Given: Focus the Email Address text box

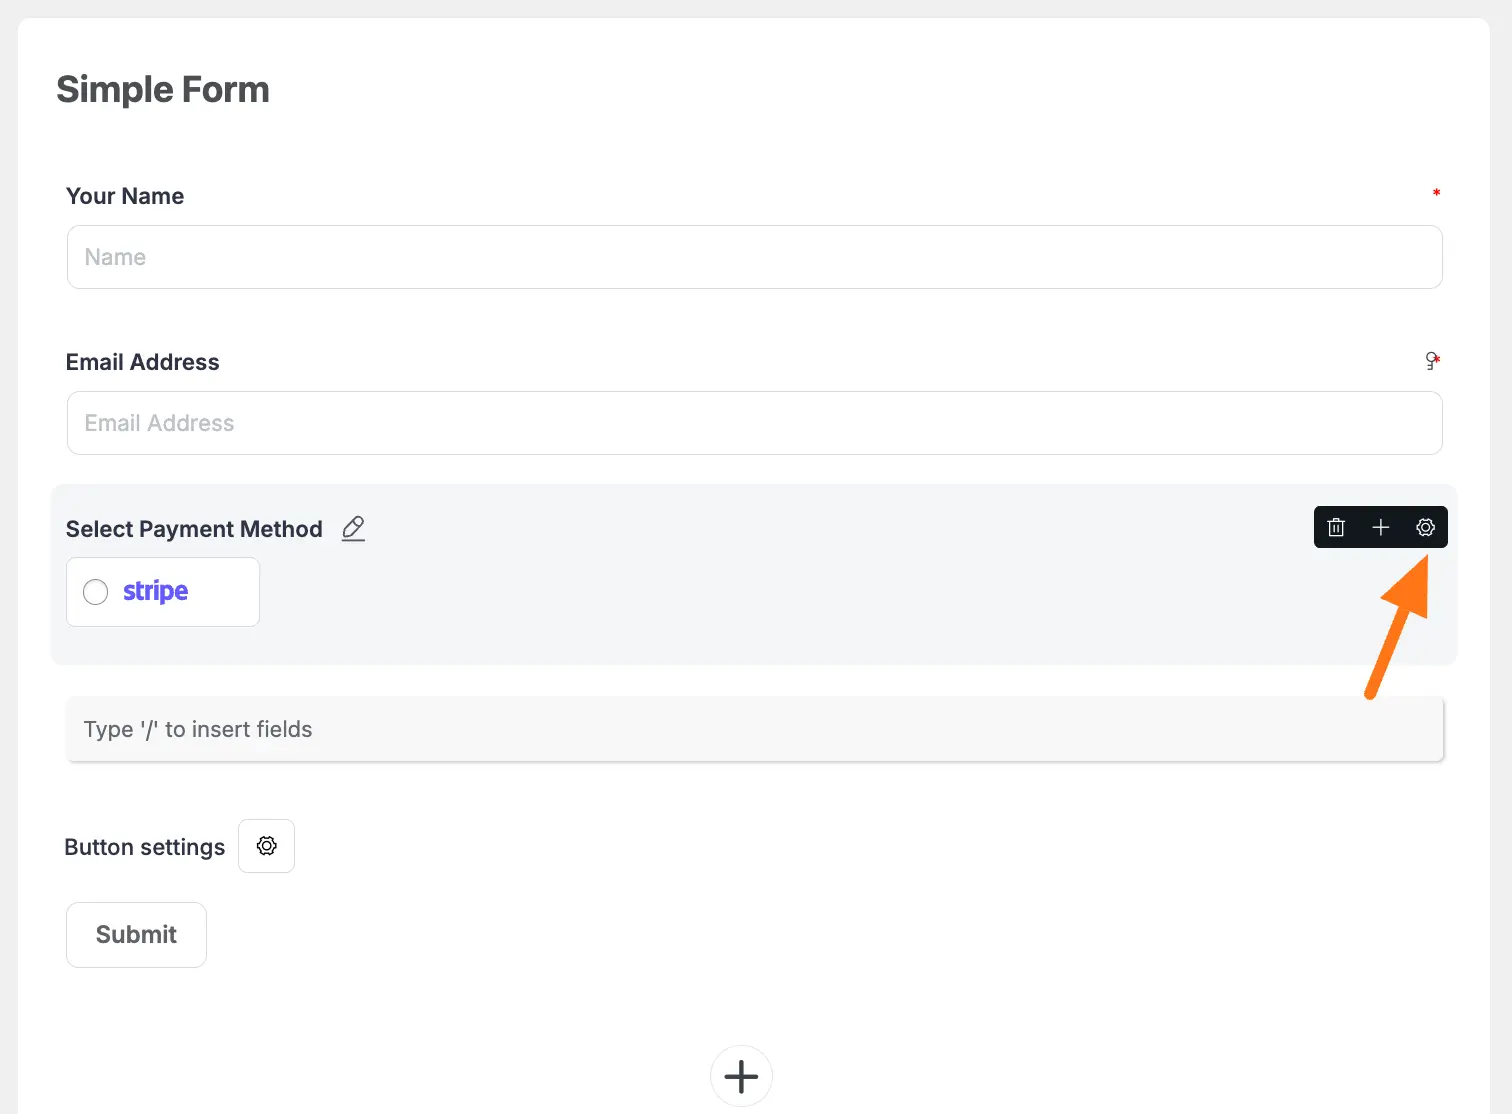Looking at the screenshot, I should pos(754,423).
